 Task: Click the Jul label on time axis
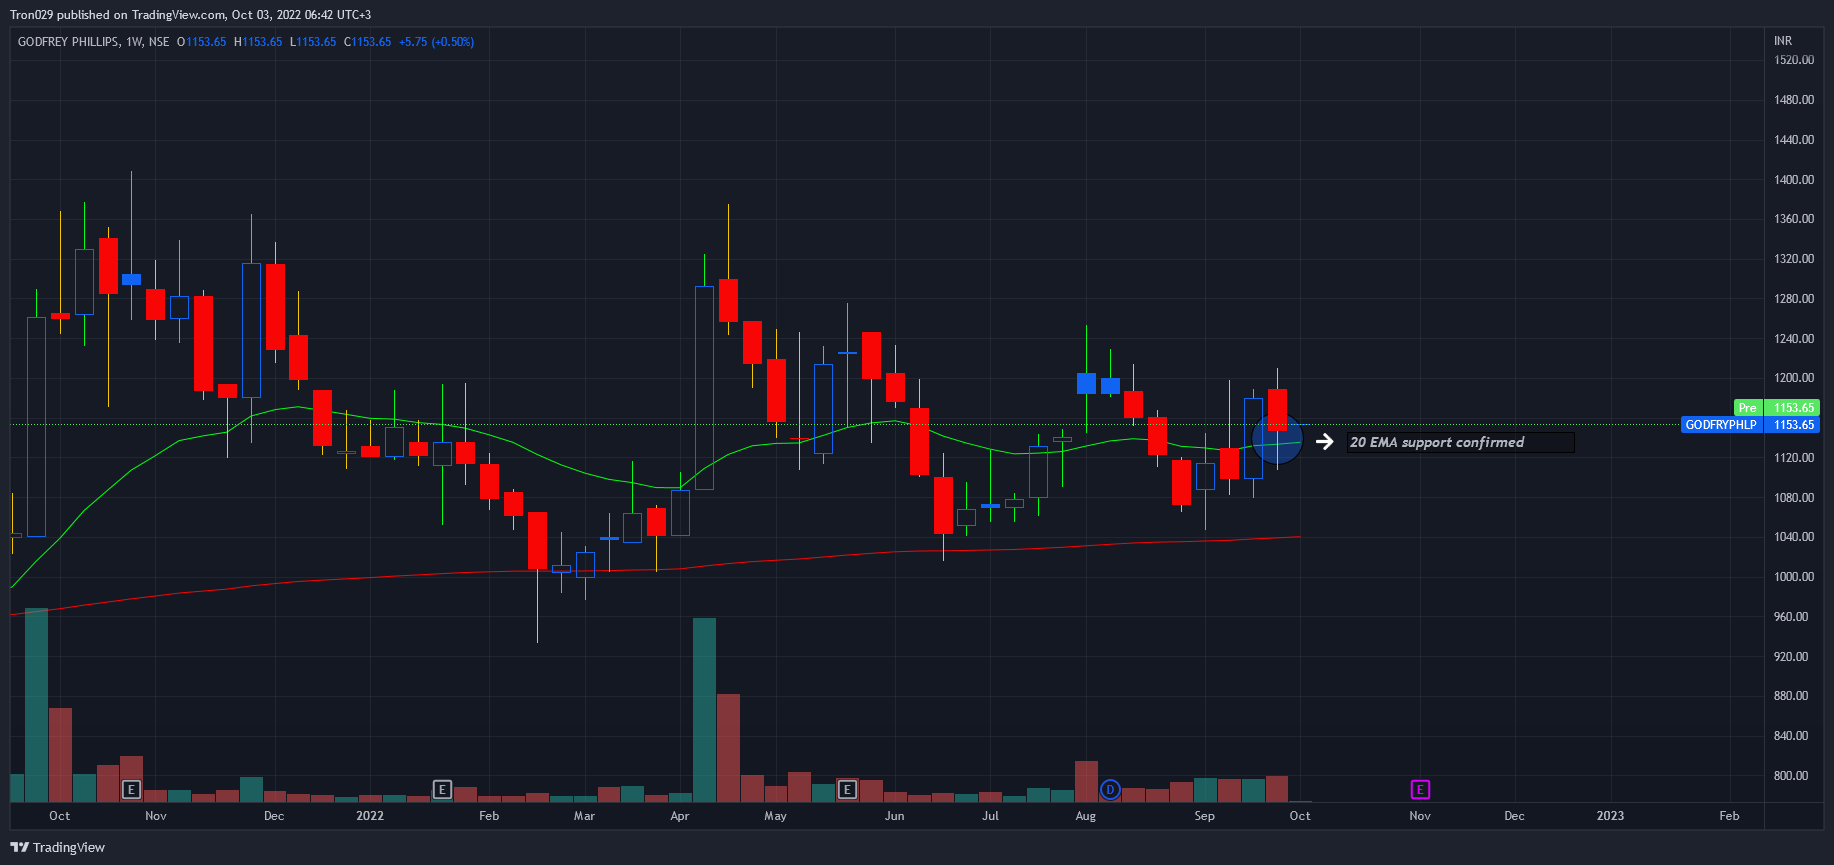pos(990,816)
